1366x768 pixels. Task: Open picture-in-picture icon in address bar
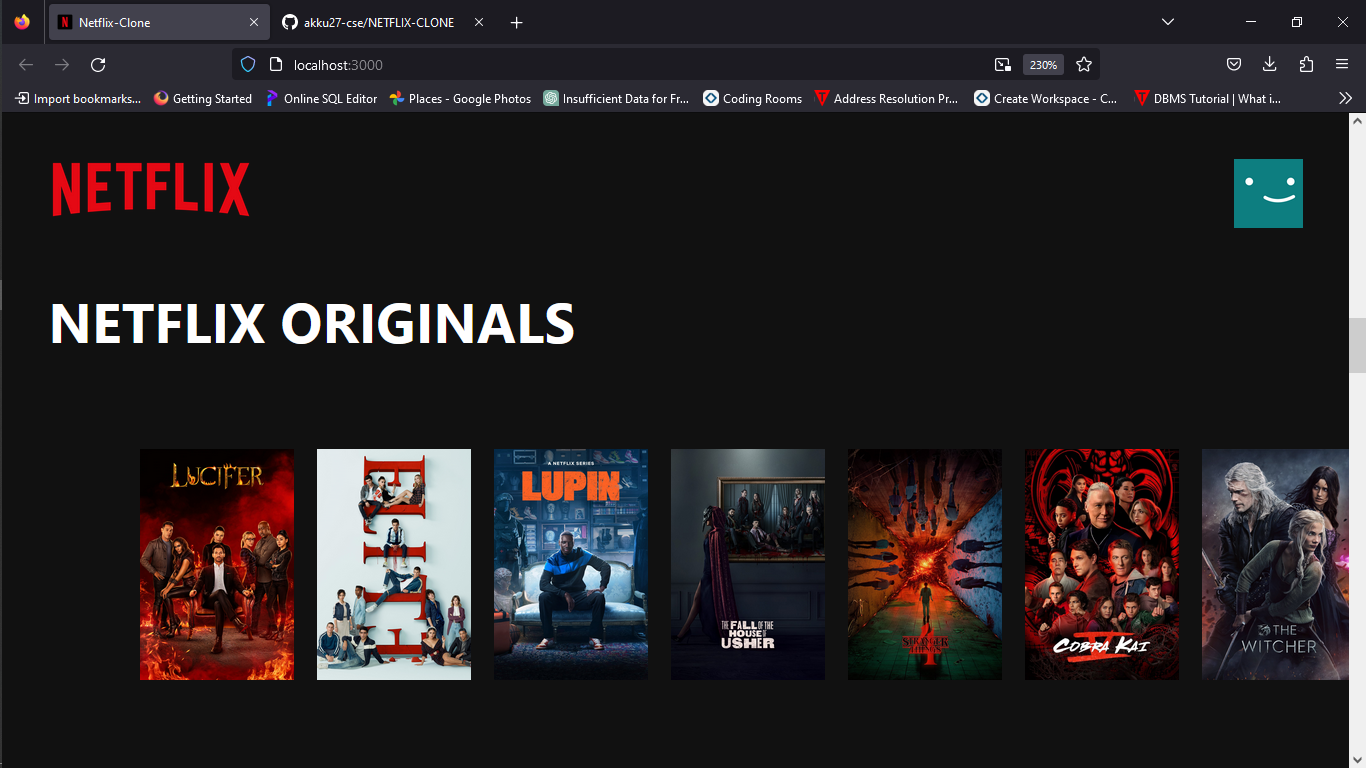[x=1002, y=64]
